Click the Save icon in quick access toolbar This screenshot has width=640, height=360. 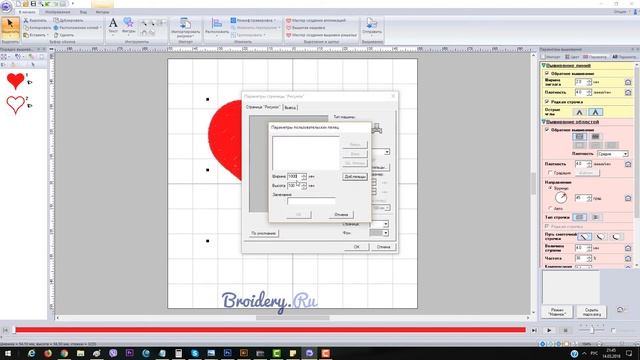(x=33, y=4)
